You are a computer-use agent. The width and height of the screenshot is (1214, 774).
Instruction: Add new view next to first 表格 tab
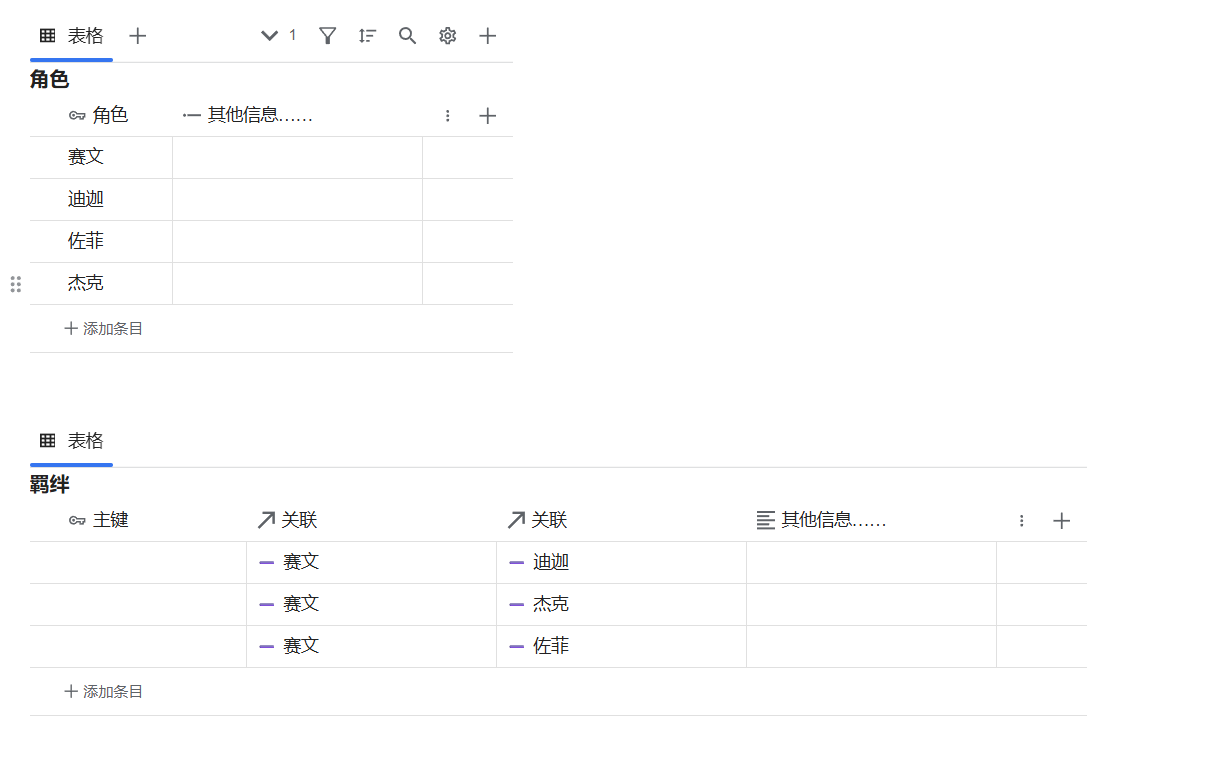[x=138, y=36]
